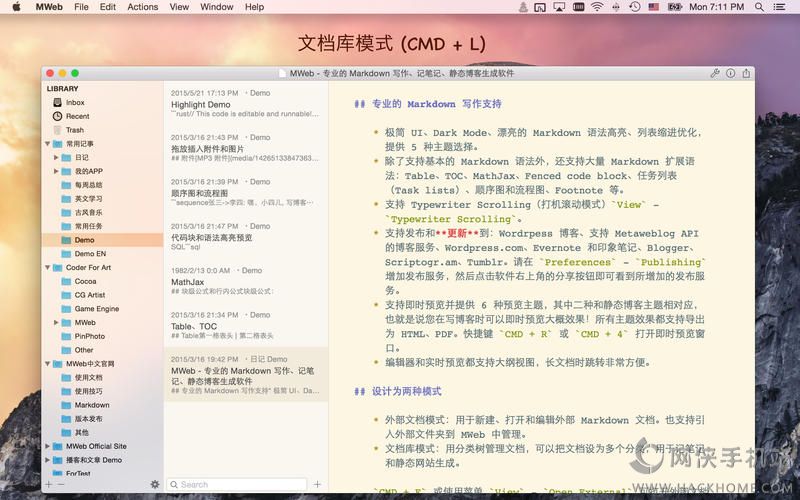The image size is (800, 500).
Task: Open the Edit menu
Action: coord(108,7)
